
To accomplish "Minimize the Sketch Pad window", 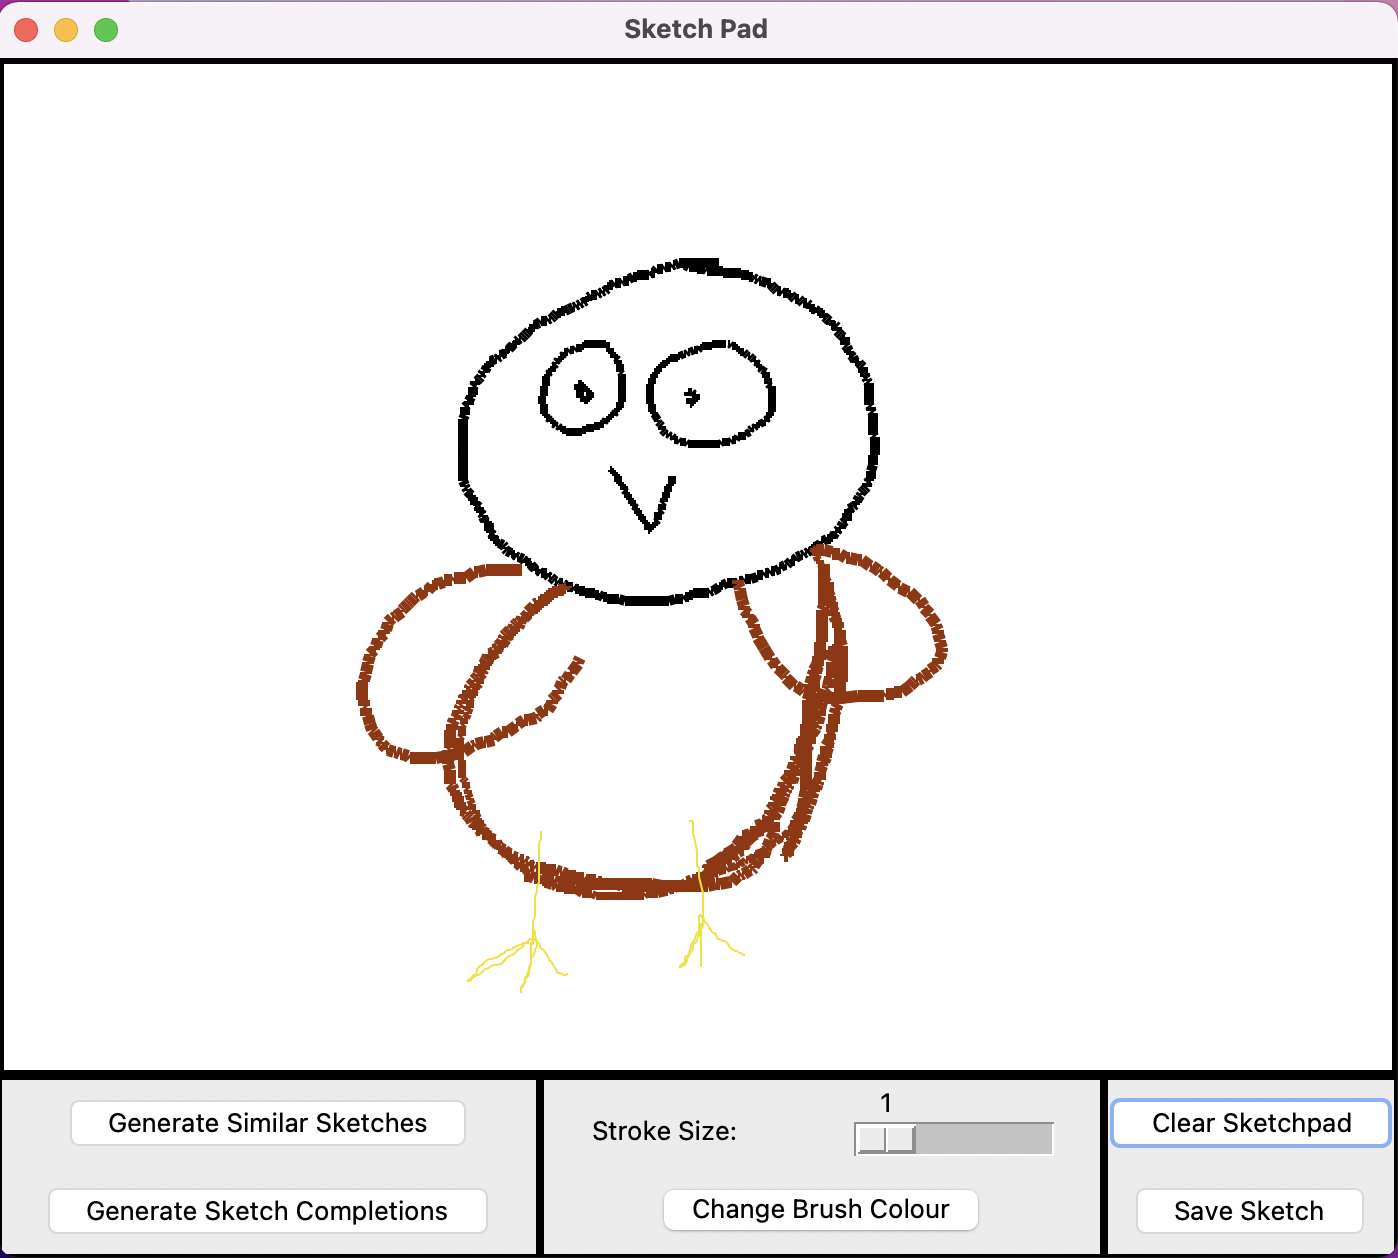I will (66, 30).
